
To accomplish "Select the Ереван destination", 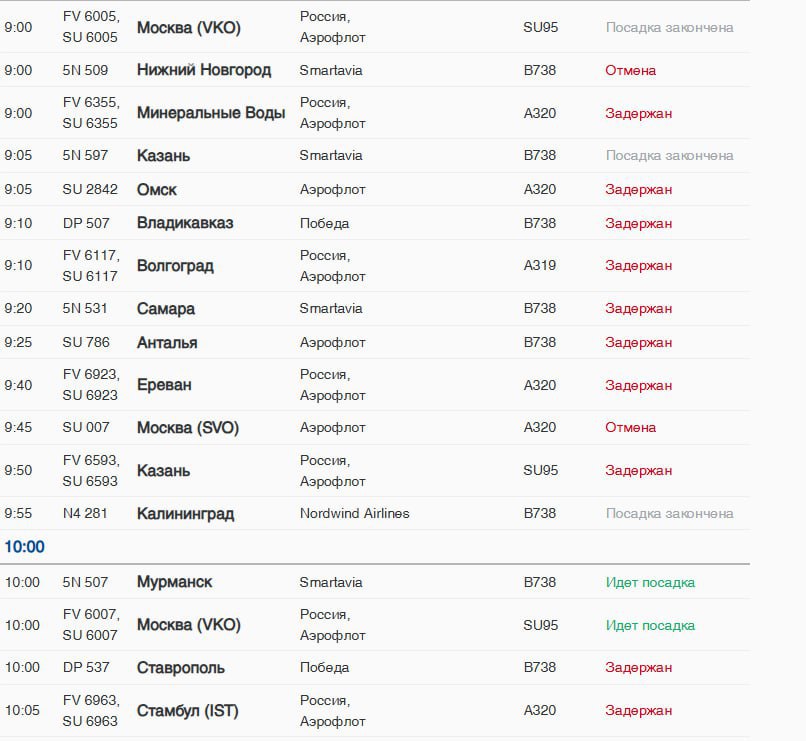I will click(x=164, y=385).
